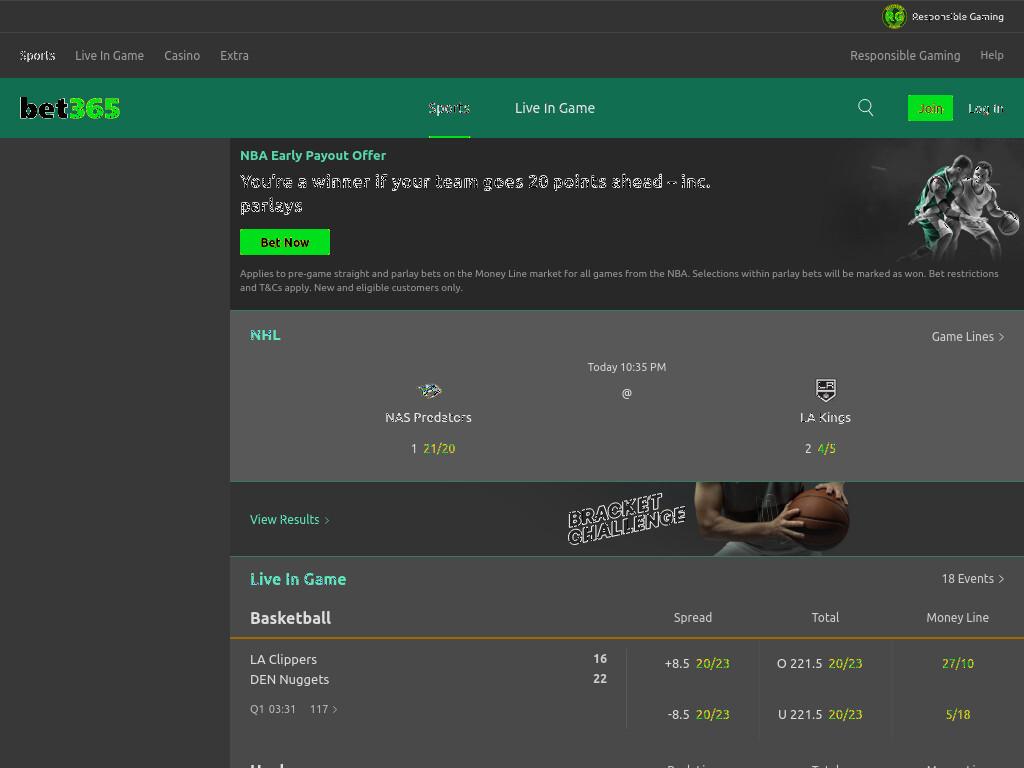Switch to the Live In Game header tab
This screenshot has height=768, width=1024.
pyautogui.click(x=554, y=108)
